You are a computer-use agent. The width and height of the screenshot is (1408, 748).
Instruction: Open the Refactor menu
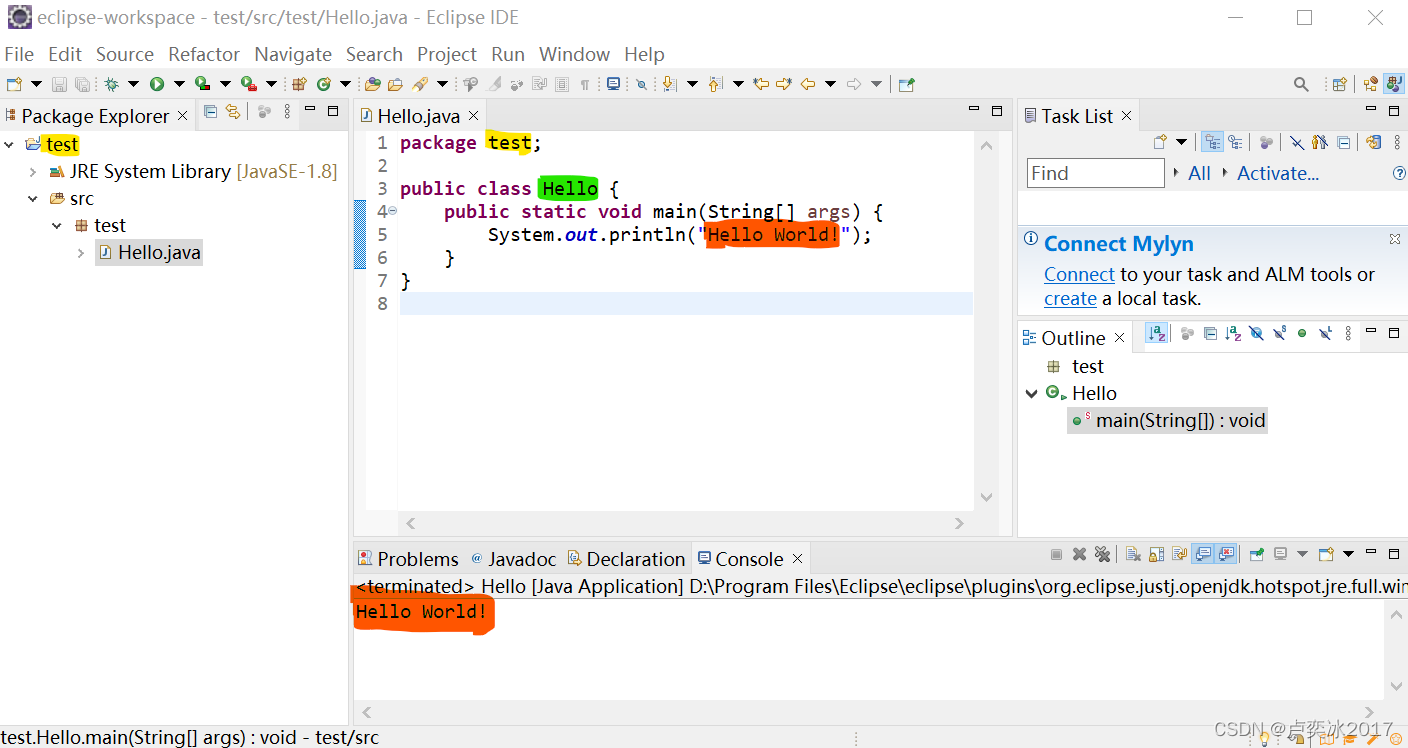(204, 54)
